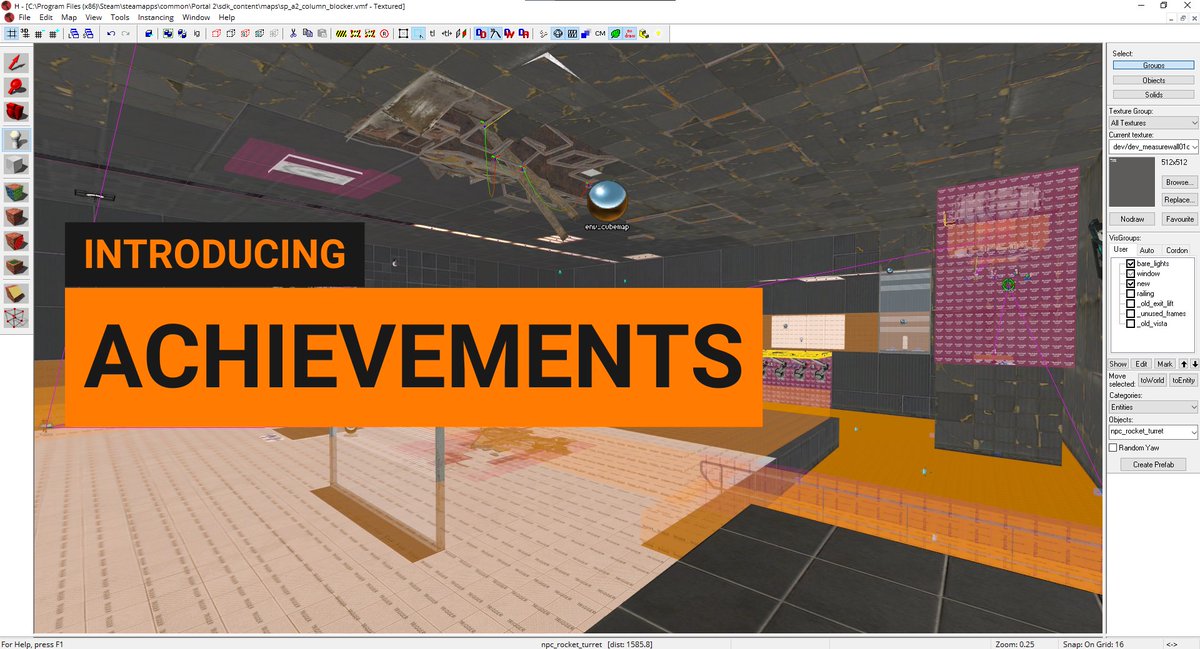
Task: Move visgroup up with arrow button
Action: click(1182, 364)
